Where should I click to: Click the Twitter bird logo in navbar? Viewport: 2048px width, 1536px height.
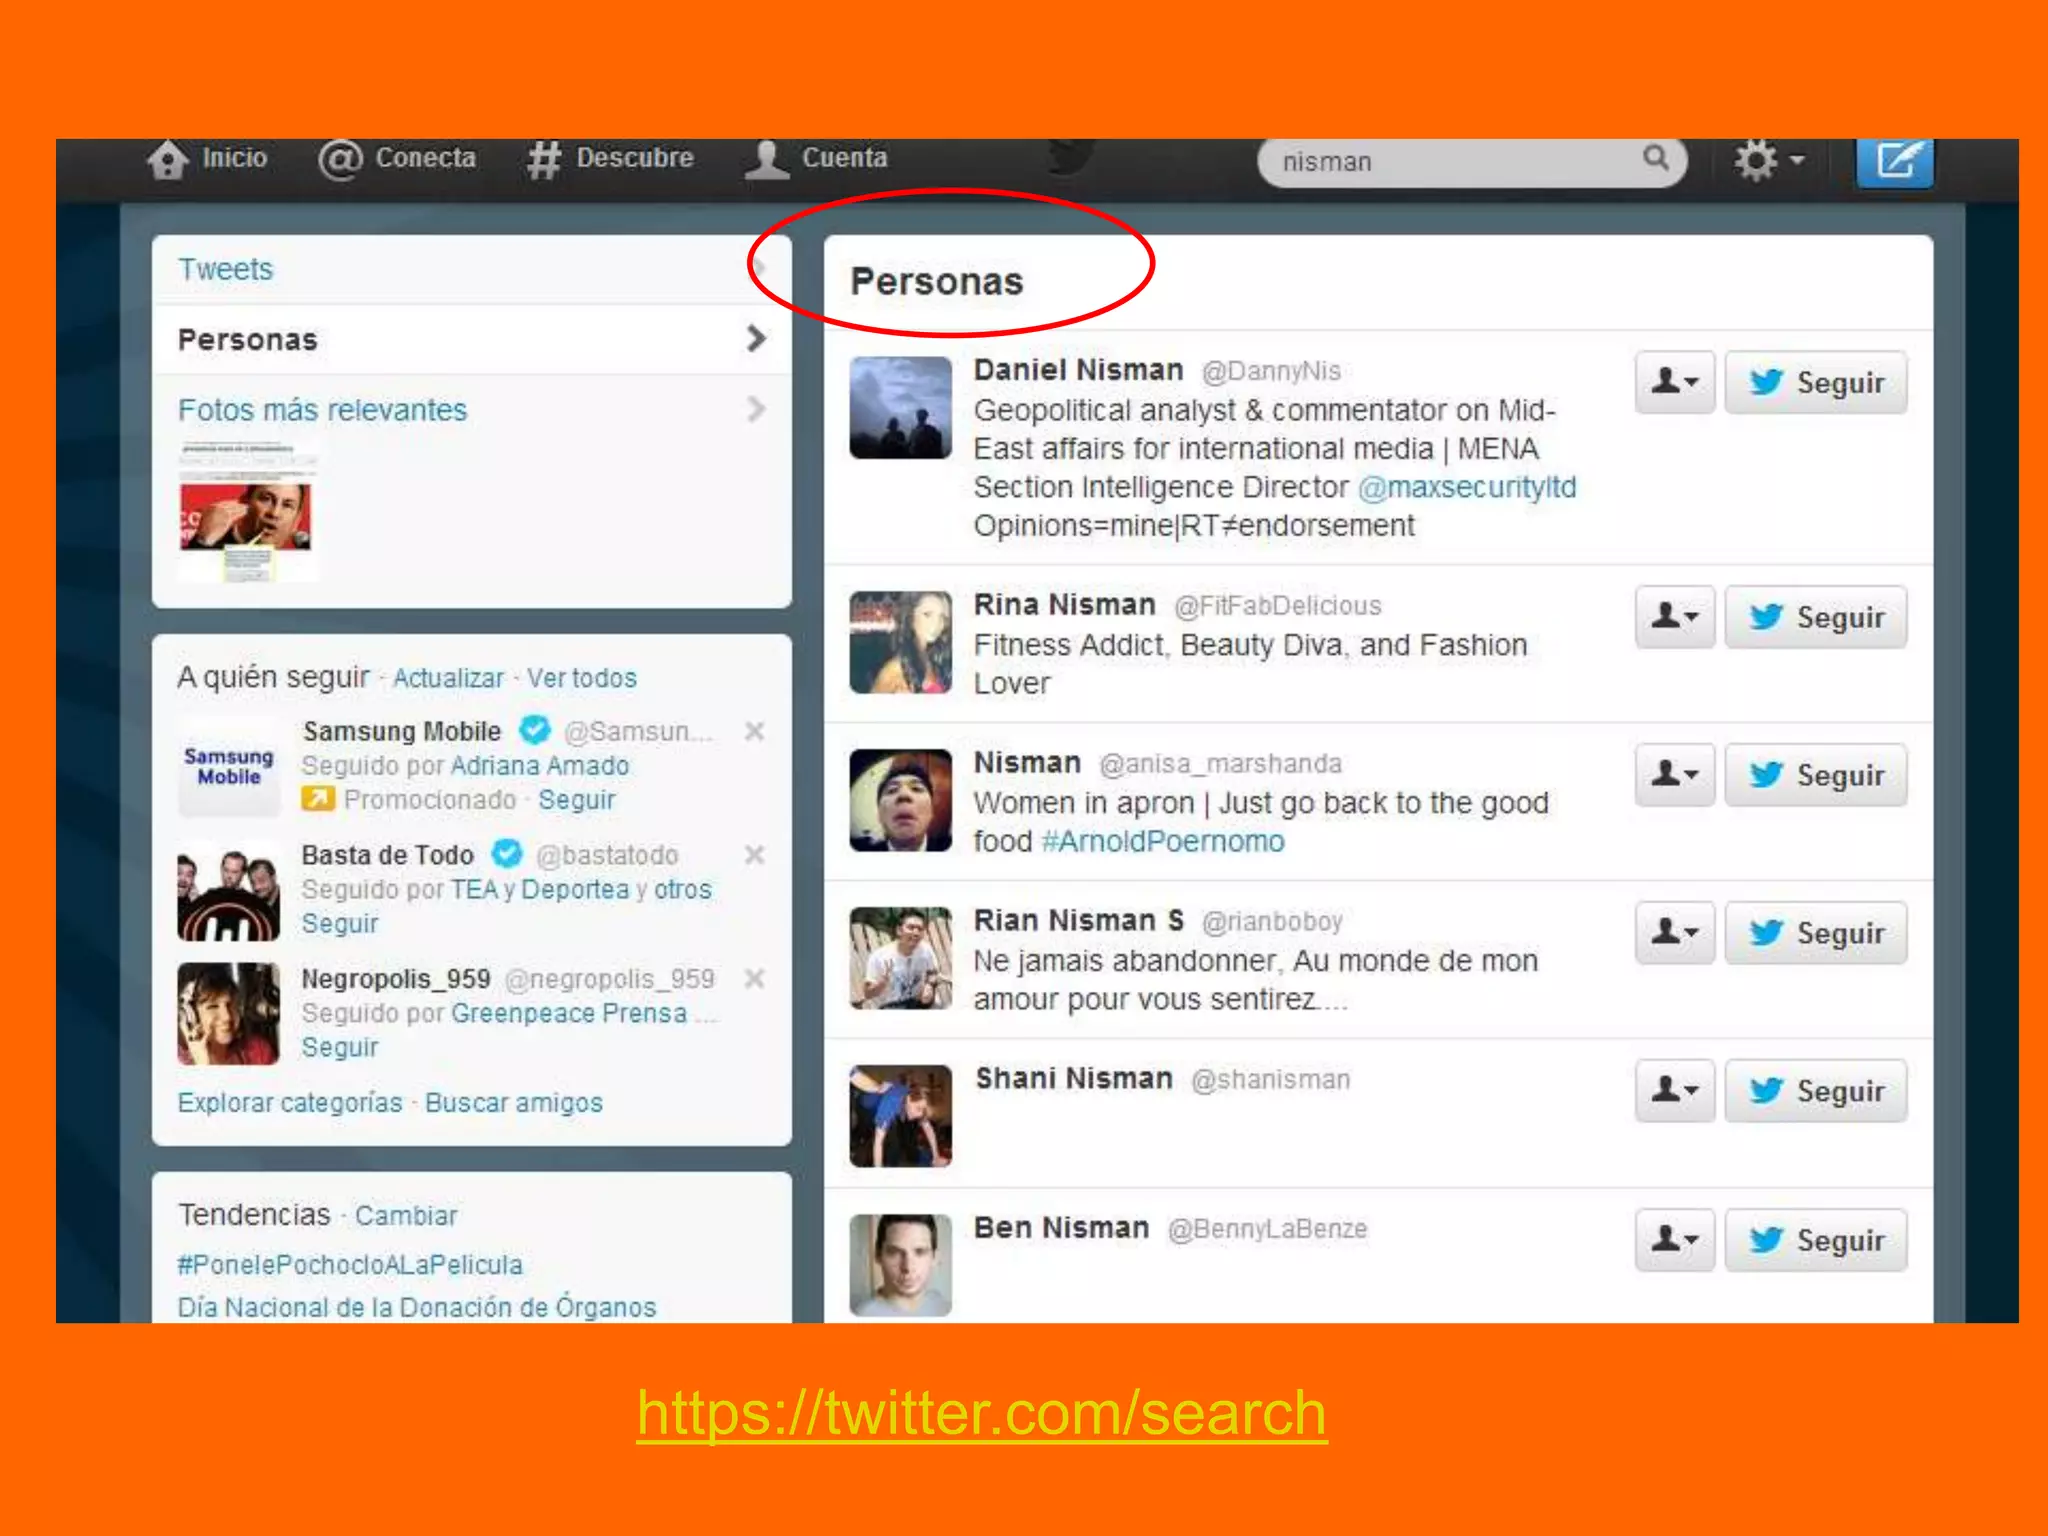1072,157
